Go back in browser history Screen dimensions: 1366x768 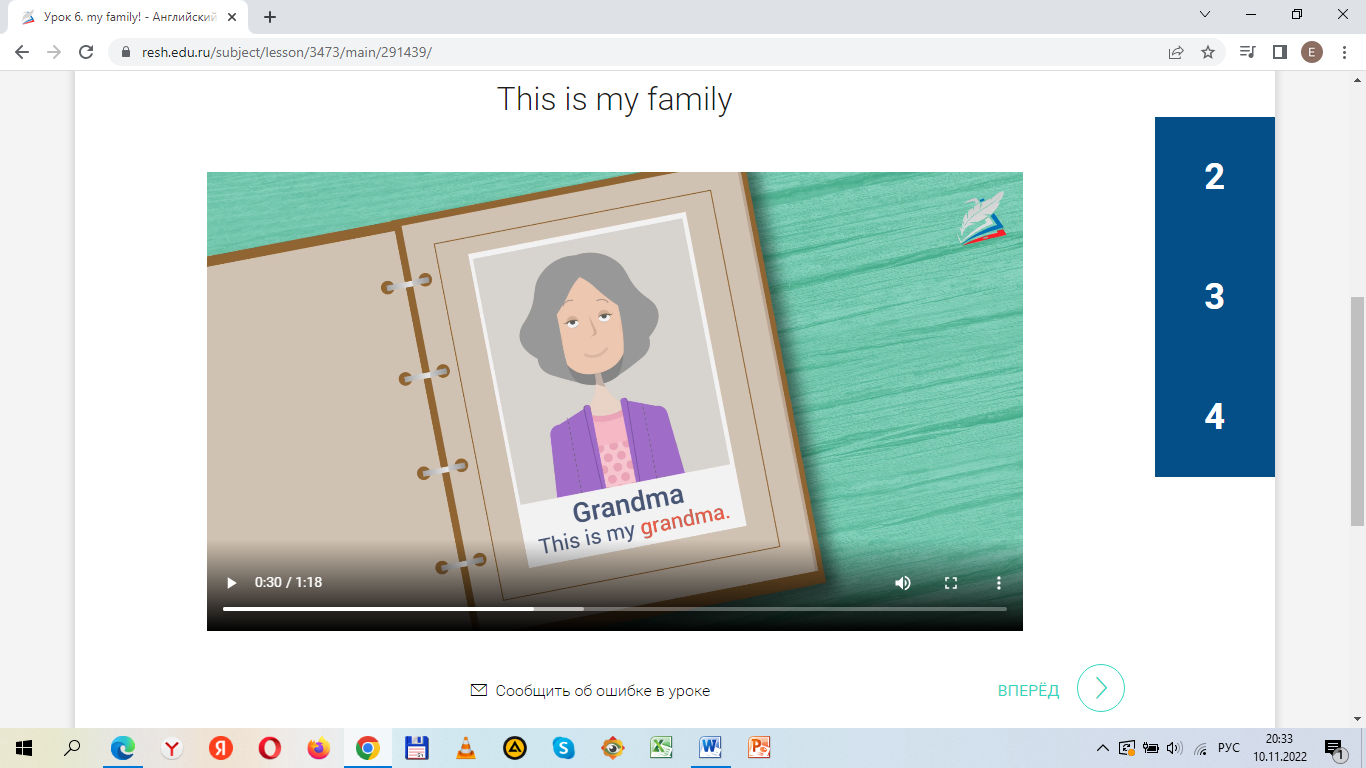[x=22, y=52]
